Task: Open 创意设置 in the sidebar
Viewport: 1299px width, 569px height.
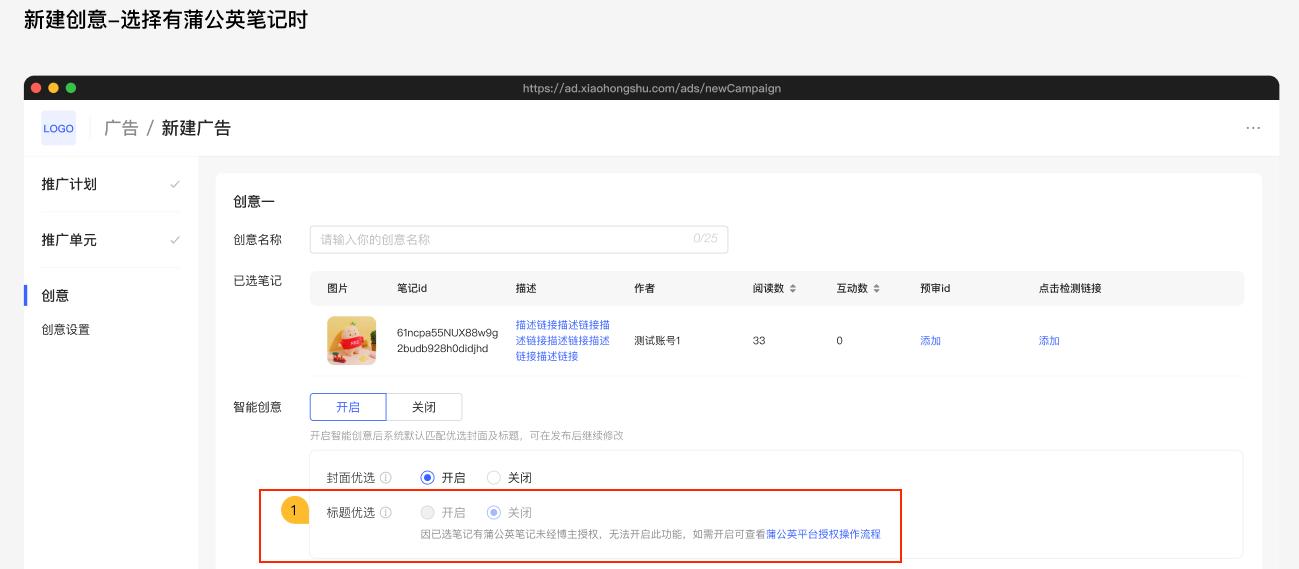Action: coord(66,330)
